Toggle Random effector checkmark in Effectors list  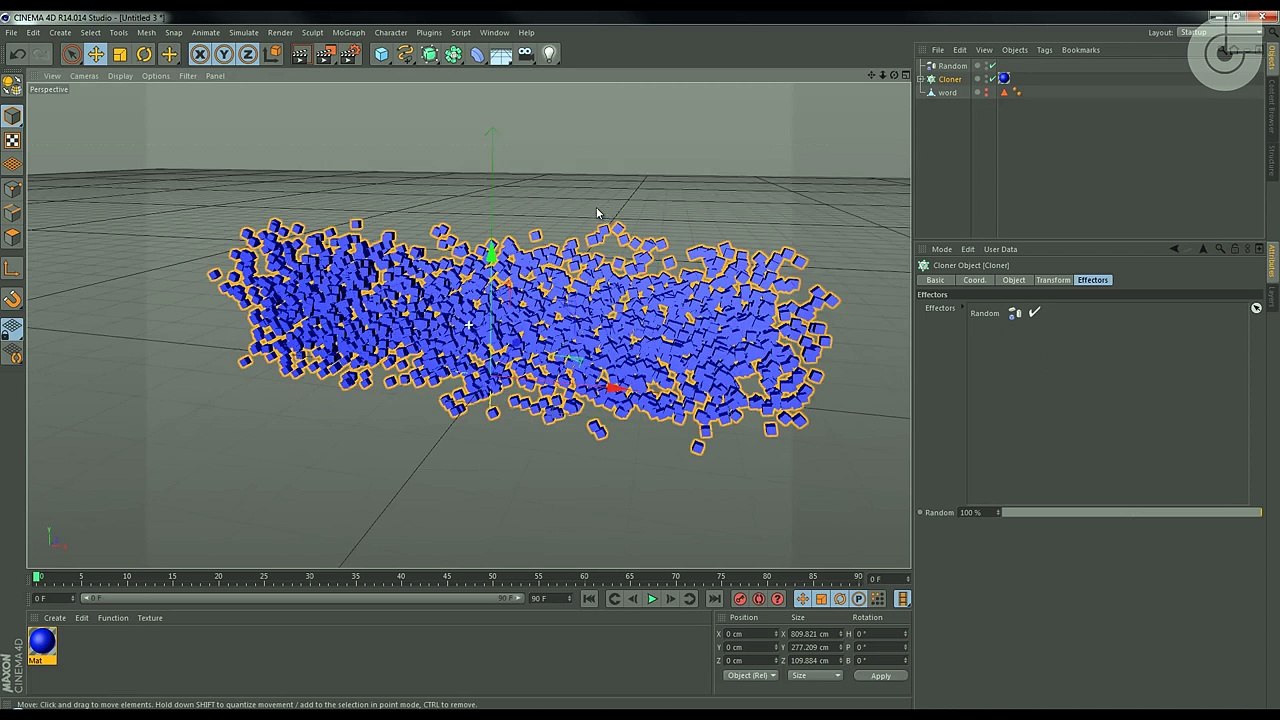click(x=1034, y=313)
